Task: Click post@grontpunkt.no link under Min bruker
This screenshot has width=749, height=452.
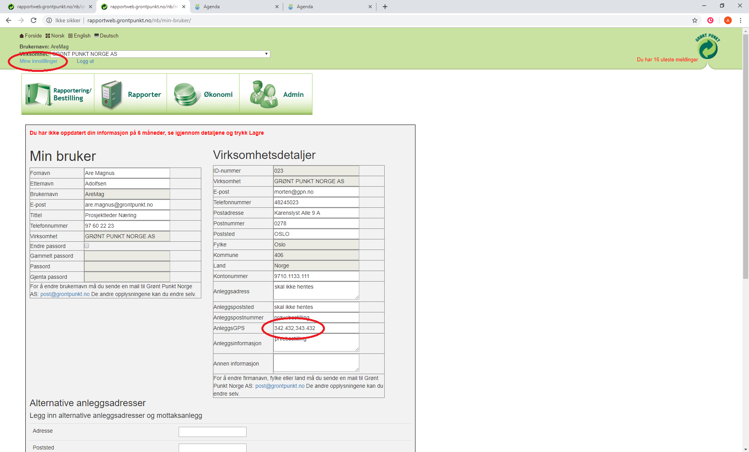Action: 64,294
